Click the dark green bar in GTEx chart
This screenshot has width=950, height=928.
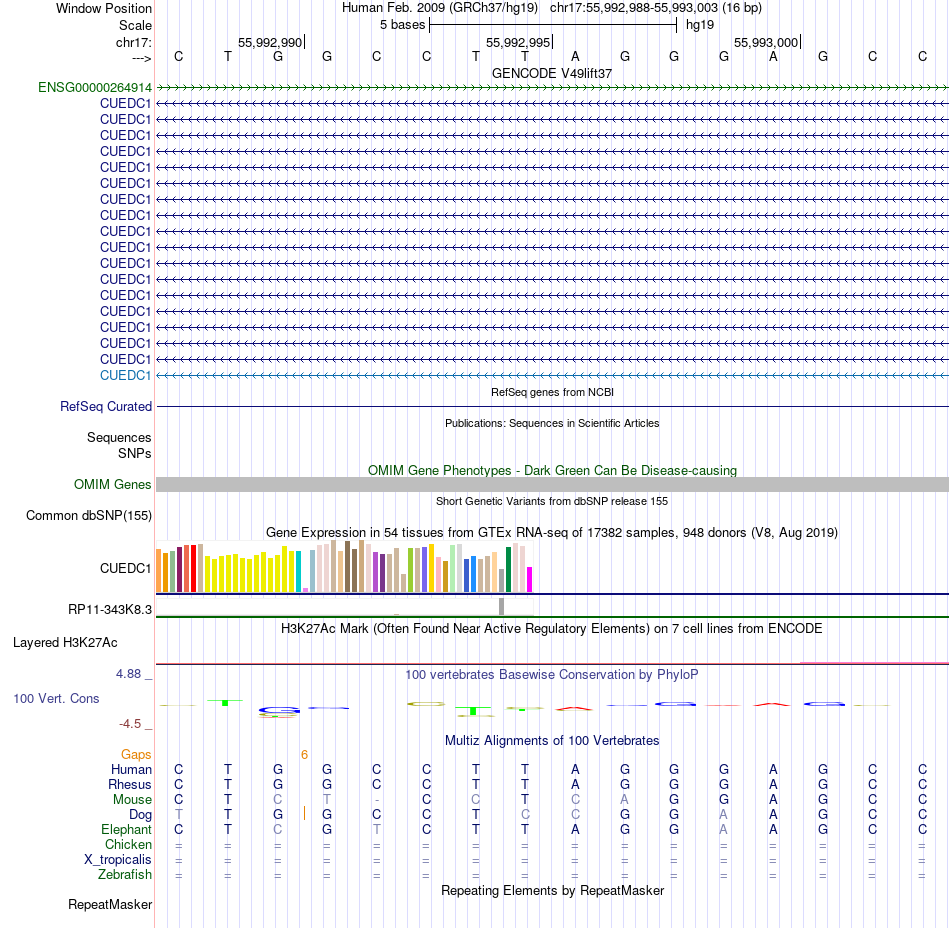tap(509, 569)
